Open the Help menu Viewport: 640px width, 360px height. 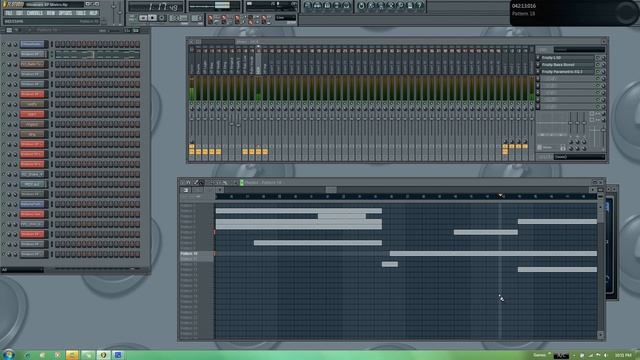(x=93, y=13)
